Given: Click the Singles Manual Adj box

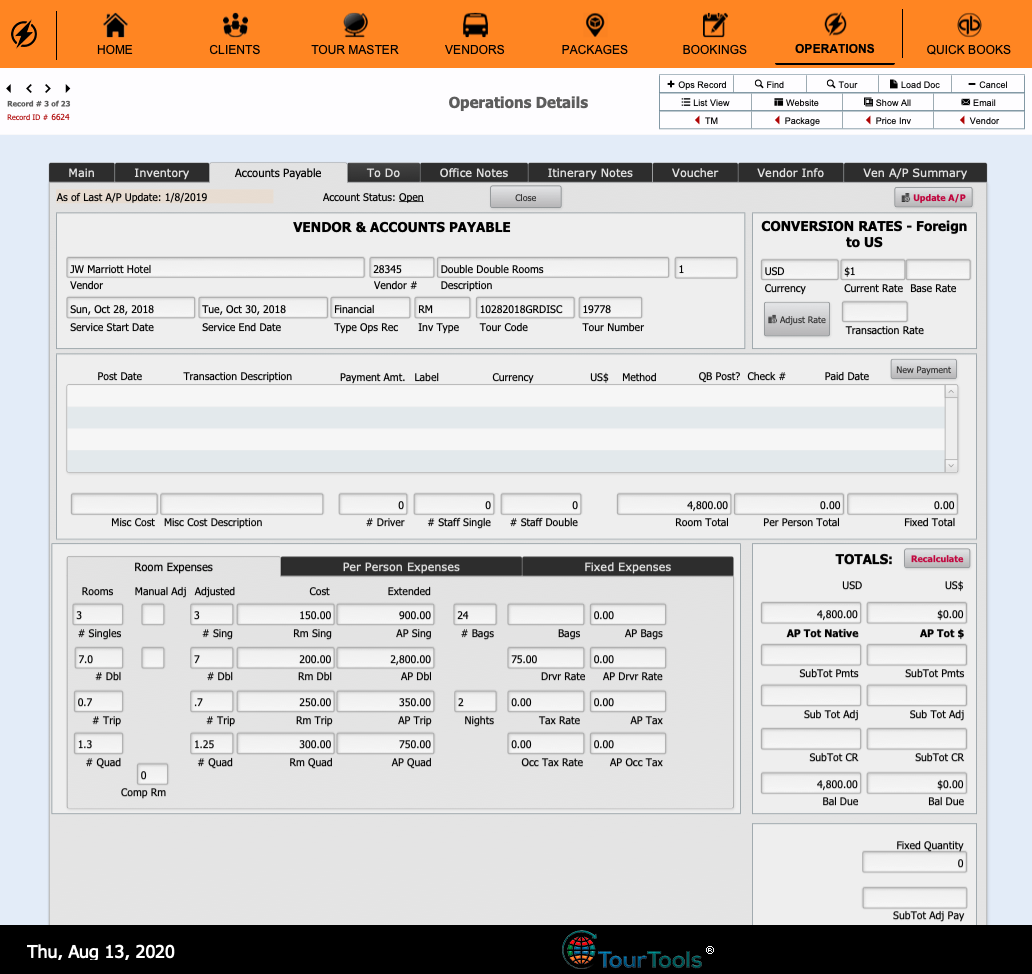Looking at the screenshot, I should coord(153,615).
